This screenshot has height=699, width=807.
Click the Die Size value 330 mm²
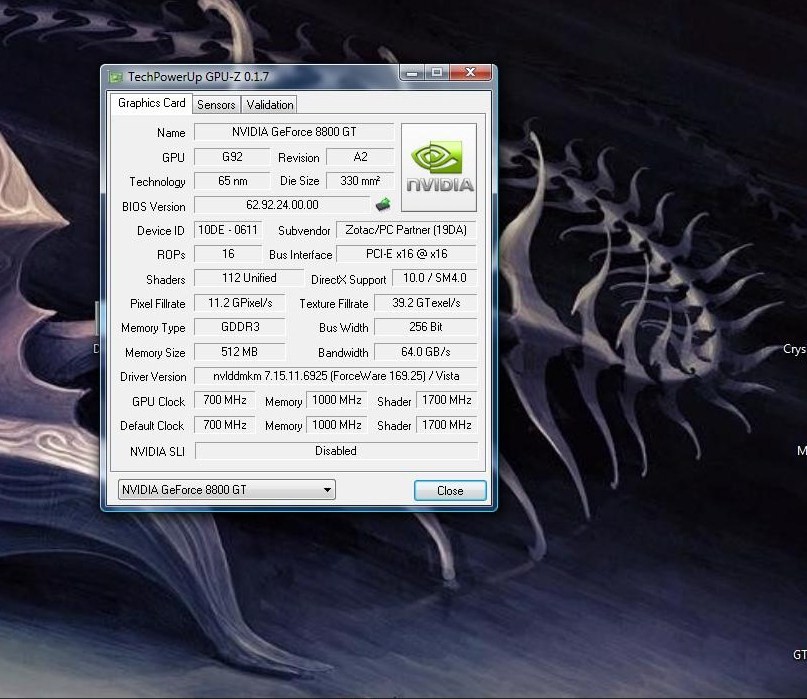tap(360, 181)
